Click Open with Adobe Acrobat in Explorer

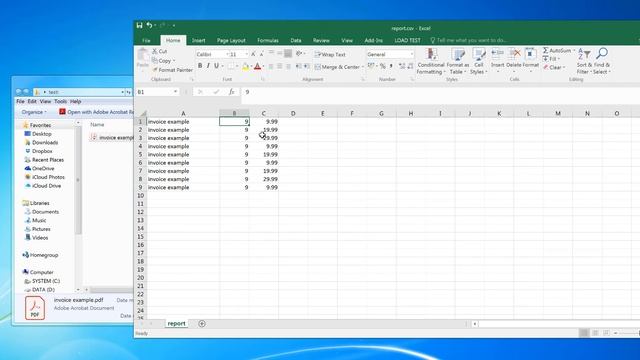(96, 112)
